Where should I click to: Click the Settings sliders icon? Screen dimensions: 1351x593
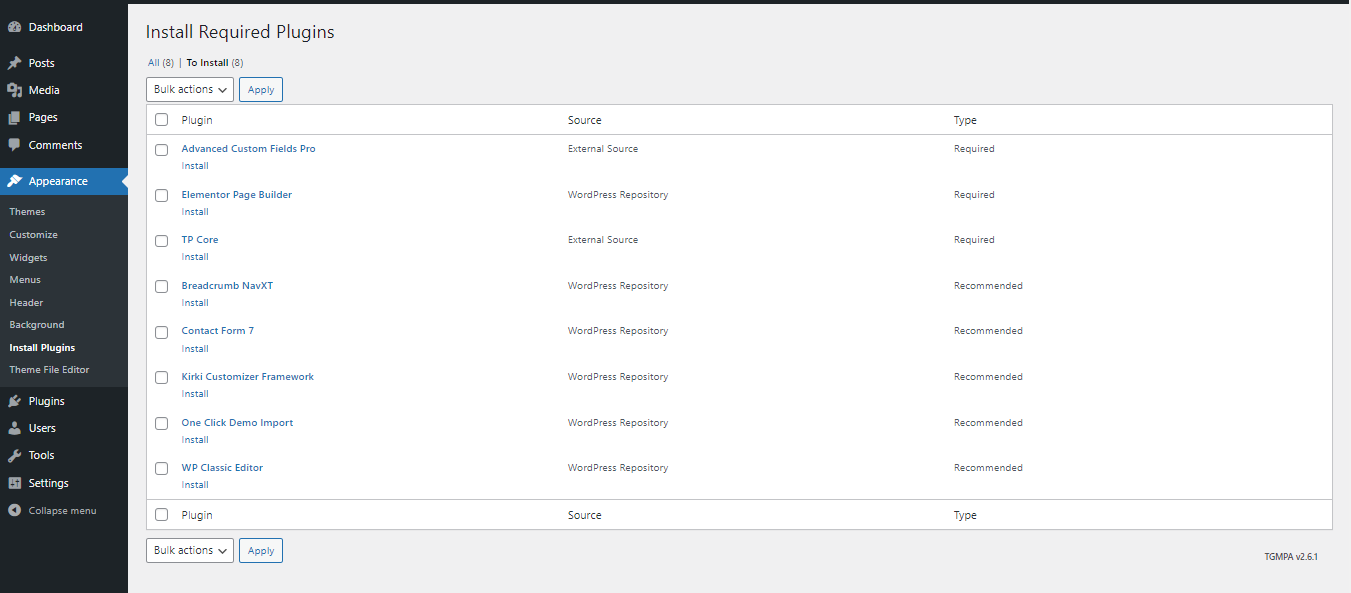pyautogui.click(x=14, y=483)
